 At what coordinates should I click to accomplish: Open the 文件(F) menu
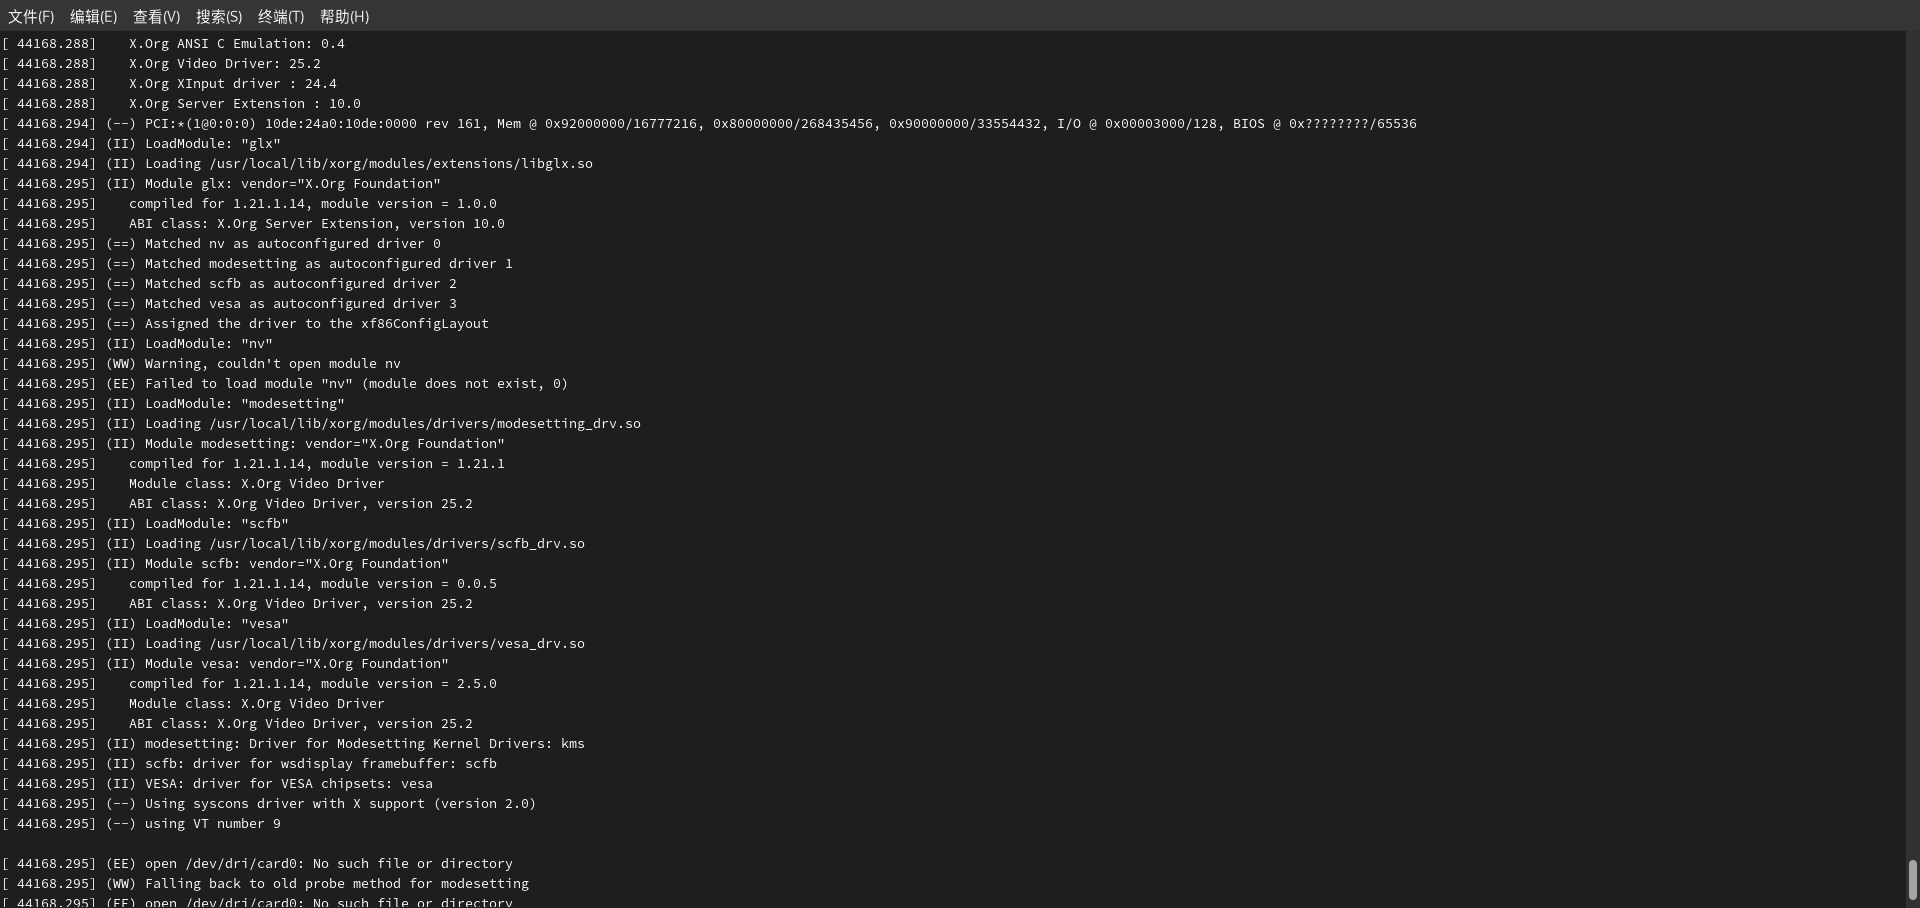click(31, 16)
